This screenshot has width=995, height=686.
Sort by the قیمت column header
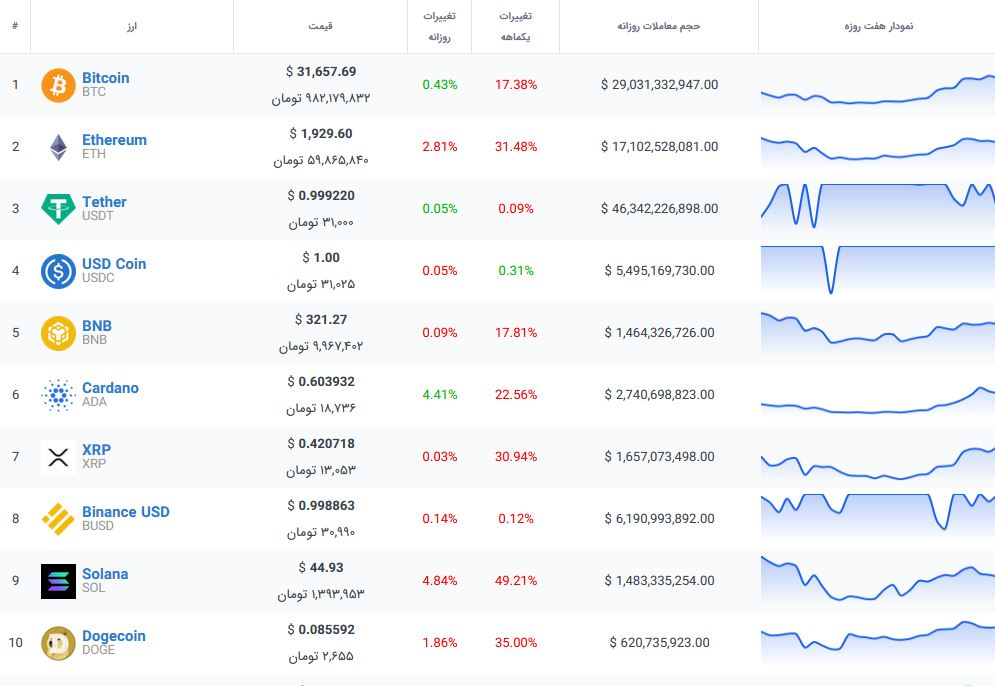click(x=320, y=26)
